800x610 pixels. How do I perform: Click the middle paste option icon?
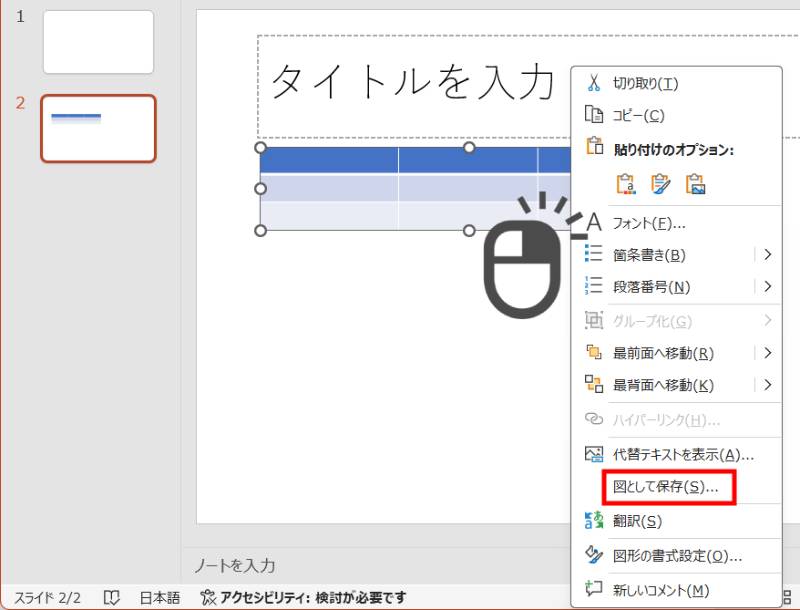pos(659,184)
